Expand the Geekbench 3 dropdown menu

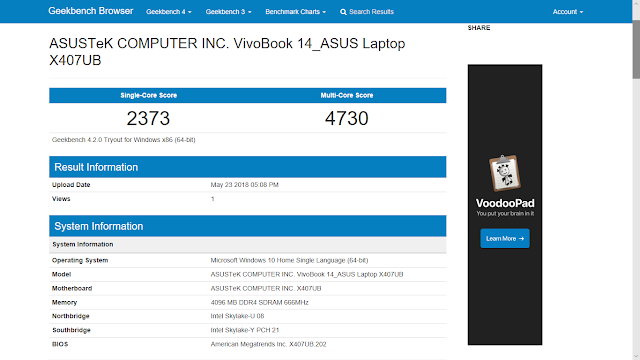point(228,12)
